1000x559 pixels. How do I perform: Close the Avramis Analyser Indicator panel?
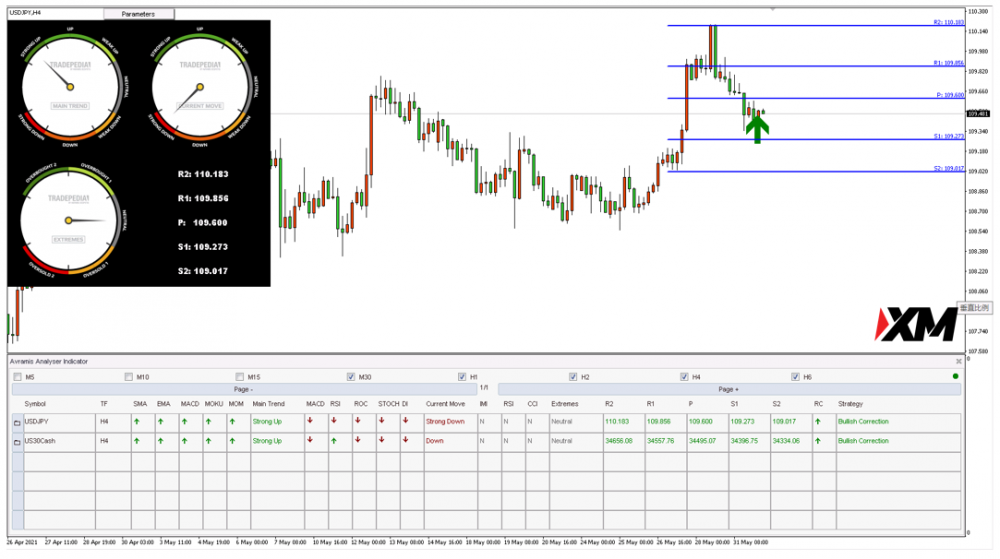coord(959,361)
